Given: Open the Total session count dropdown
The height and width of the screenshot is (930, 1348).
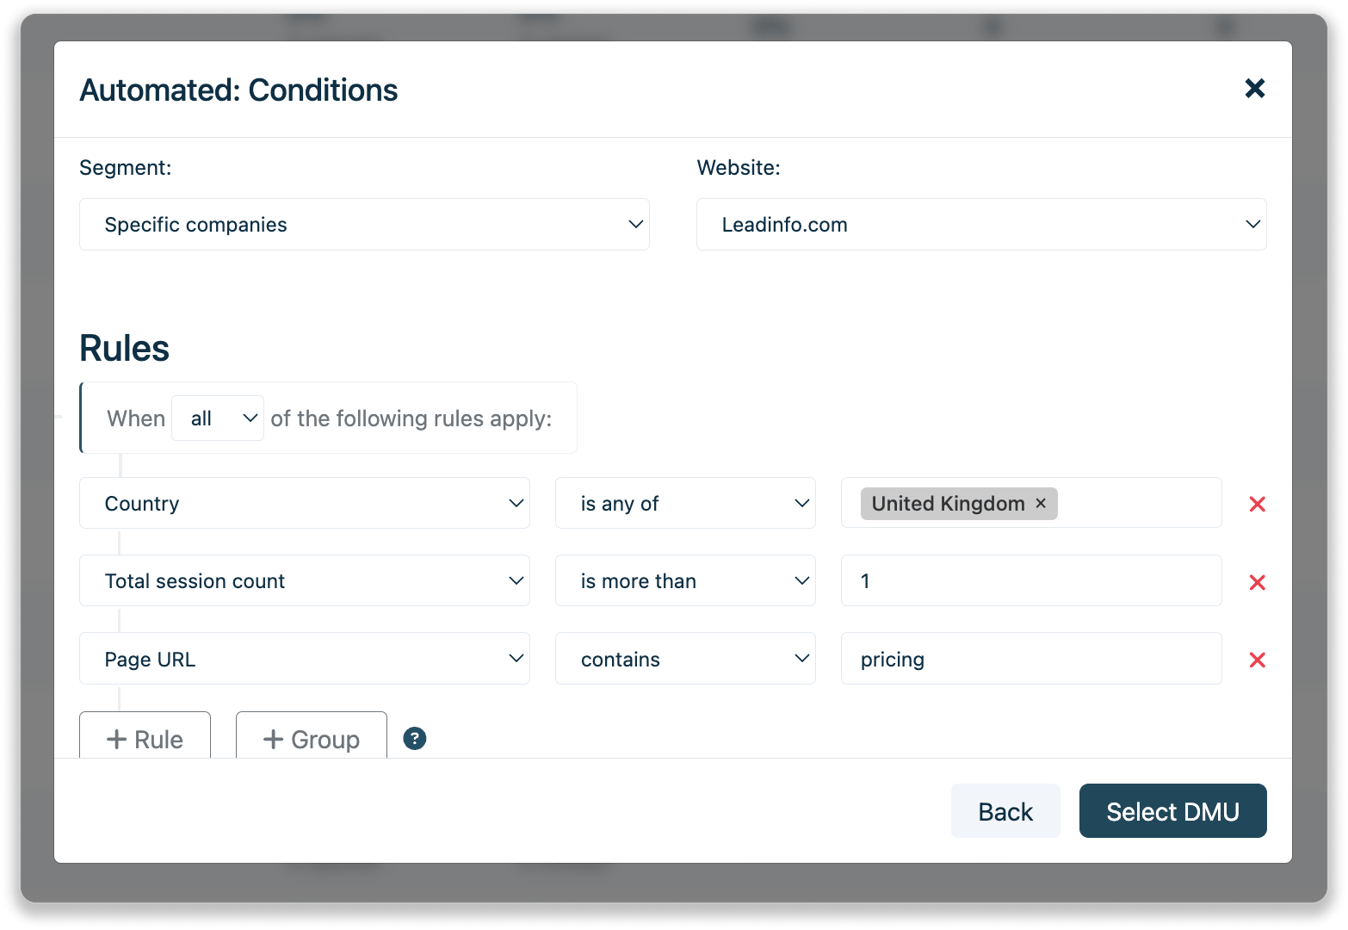Looking at the screenshot, I should pos(304,581).
